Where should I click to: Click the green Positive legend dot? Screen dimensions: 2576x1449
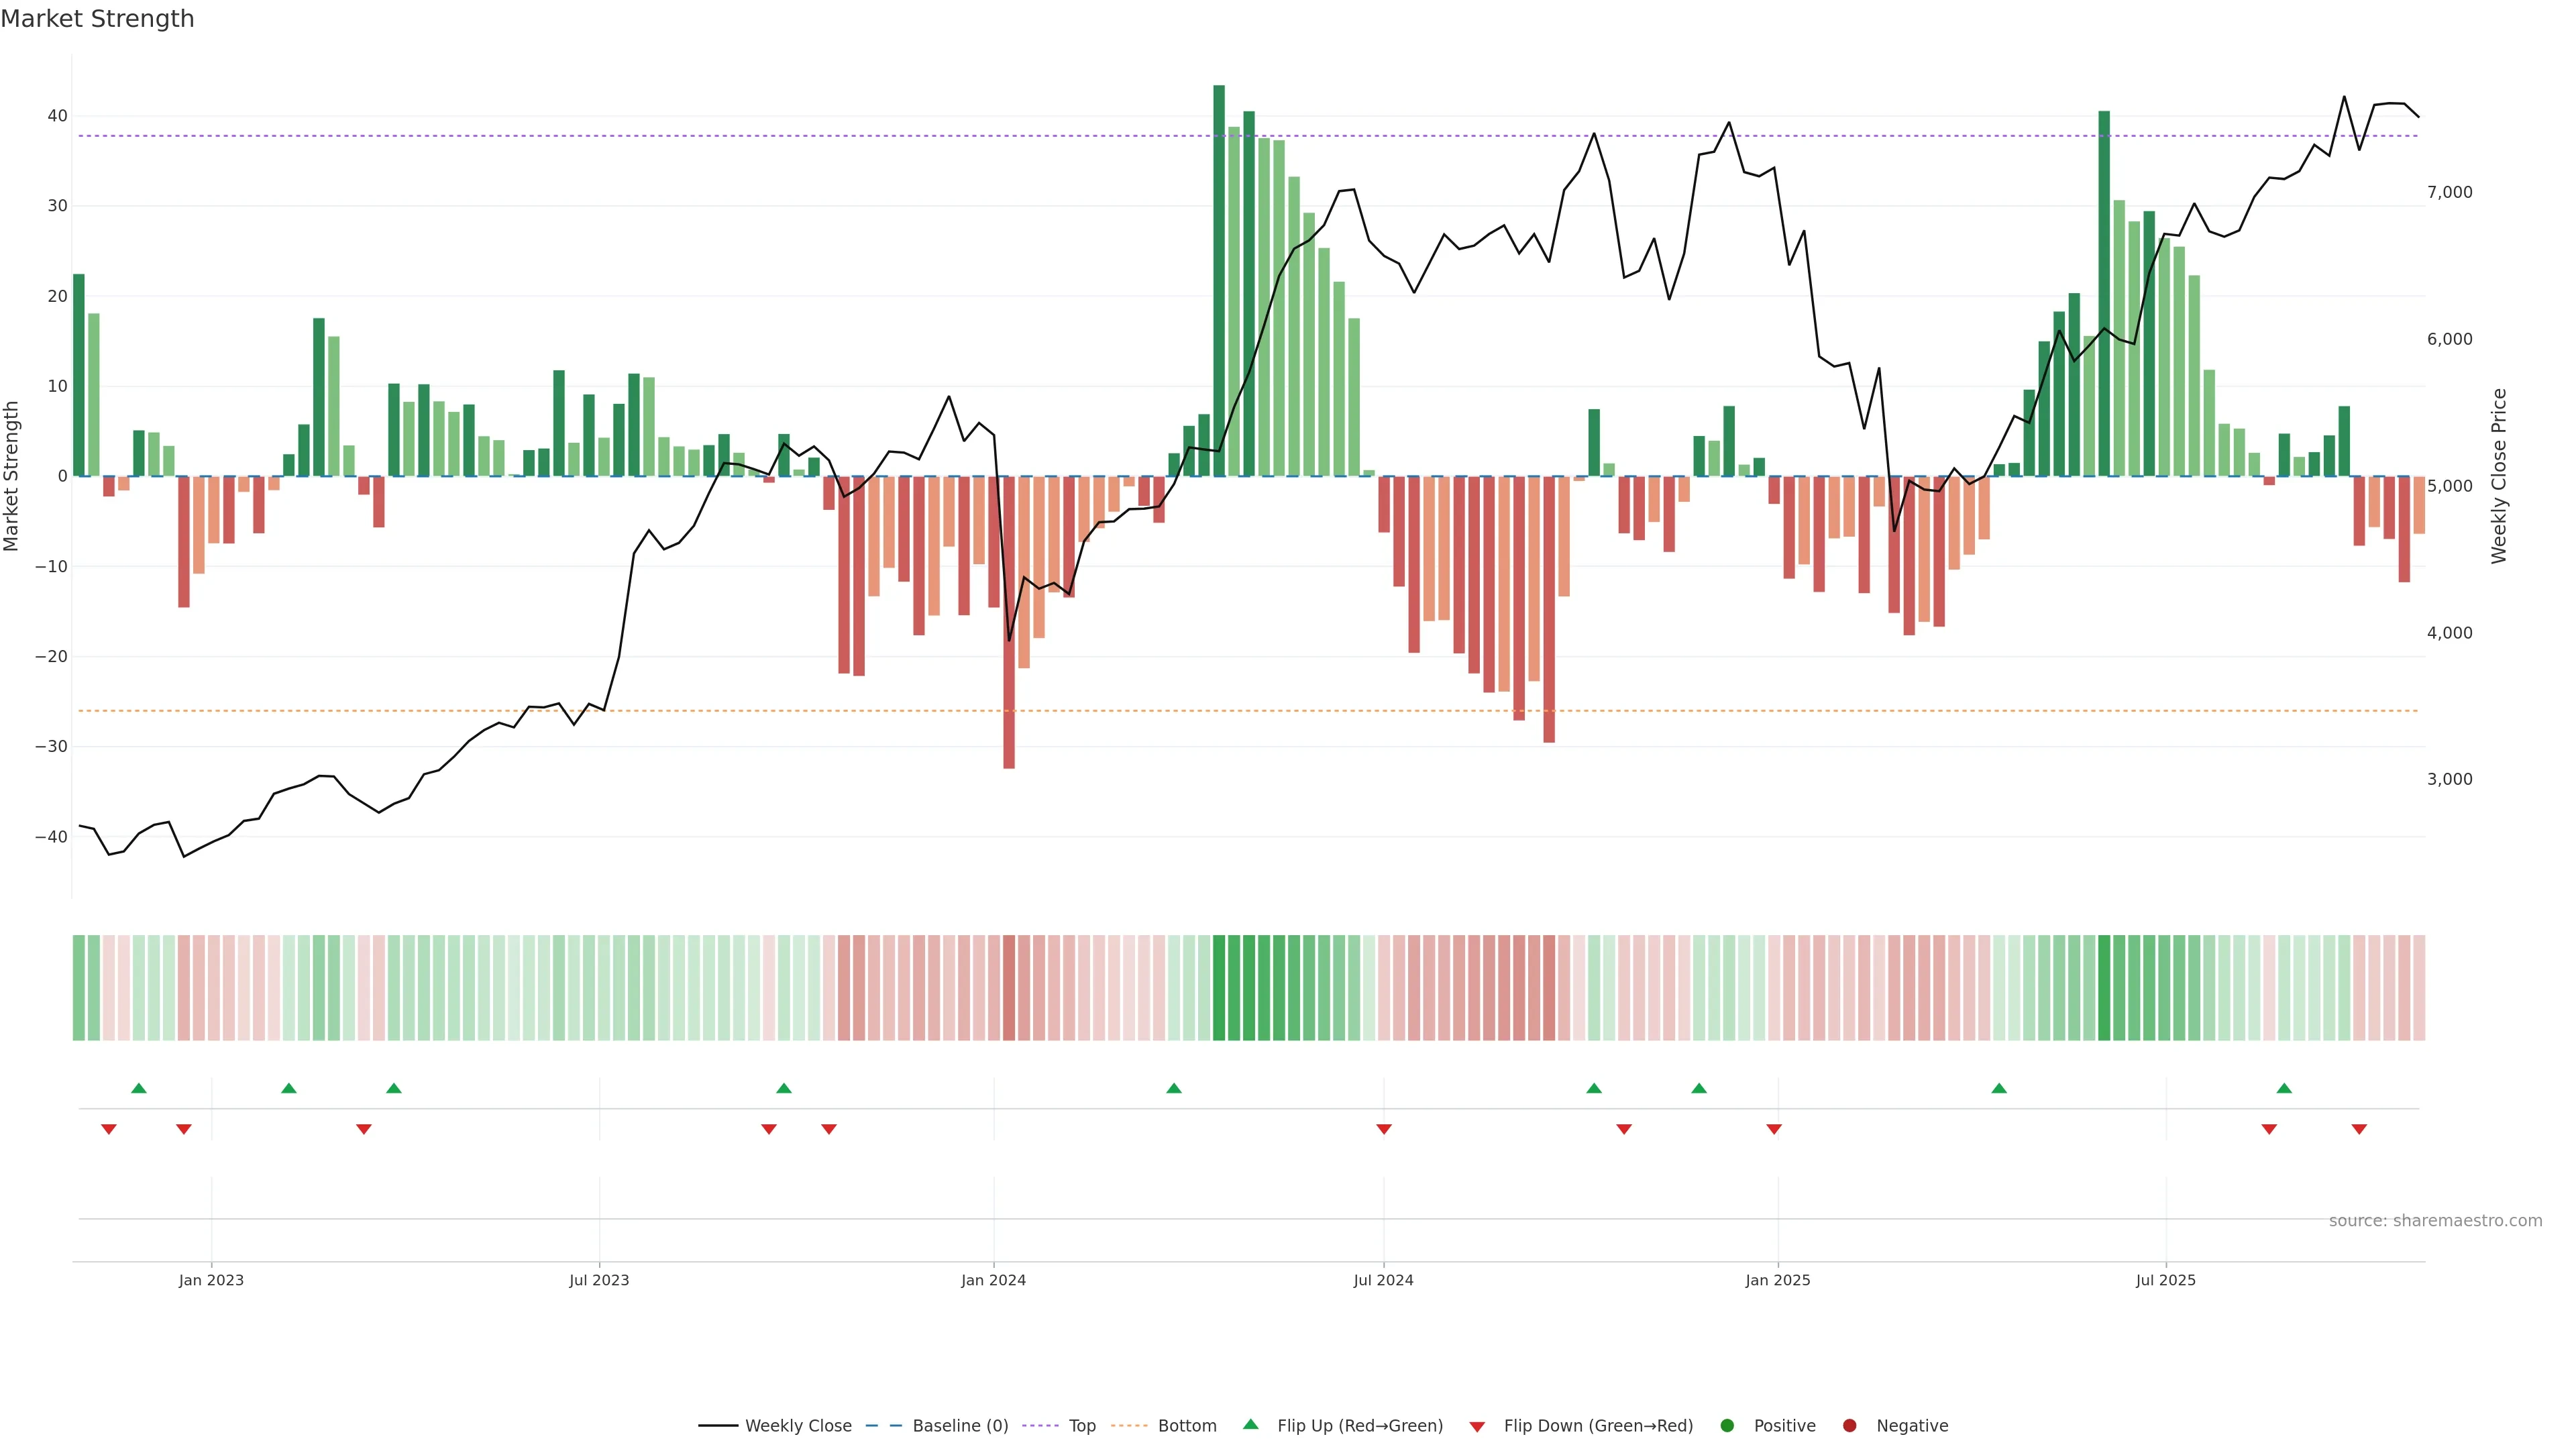pos(1727,1426)
